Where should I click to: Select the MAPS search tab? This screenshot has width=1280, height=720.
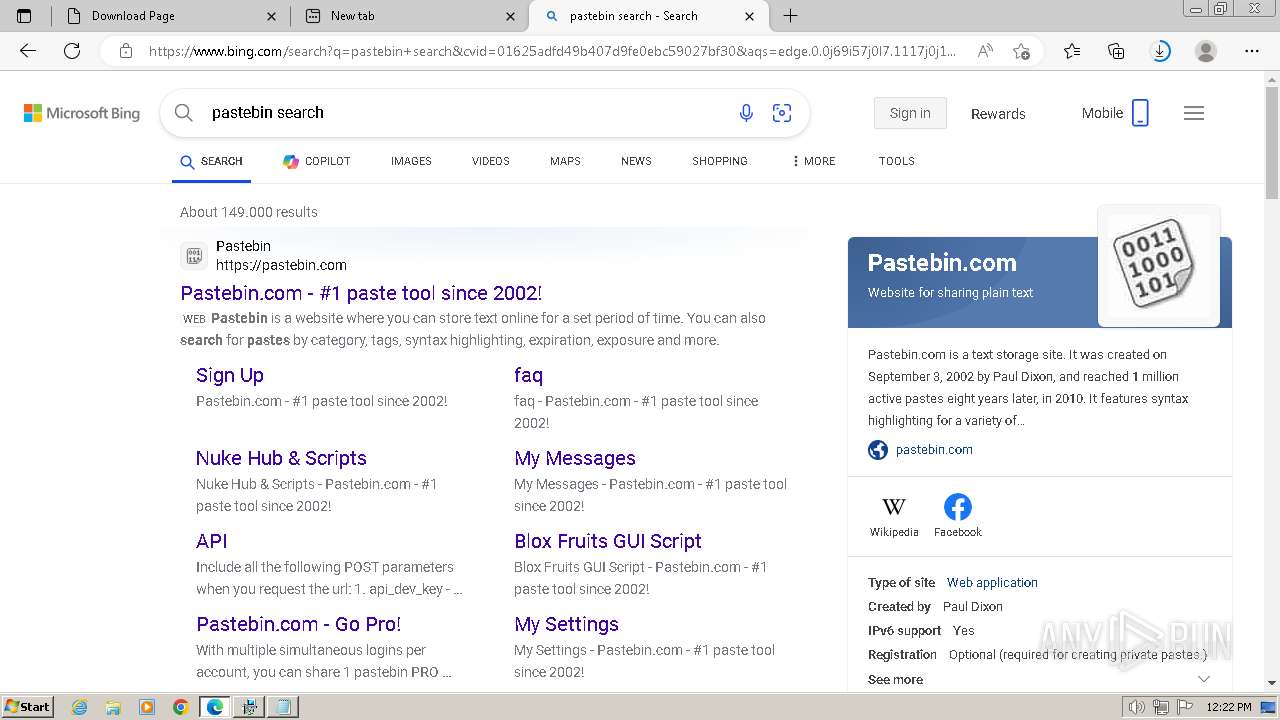(565, 161)
